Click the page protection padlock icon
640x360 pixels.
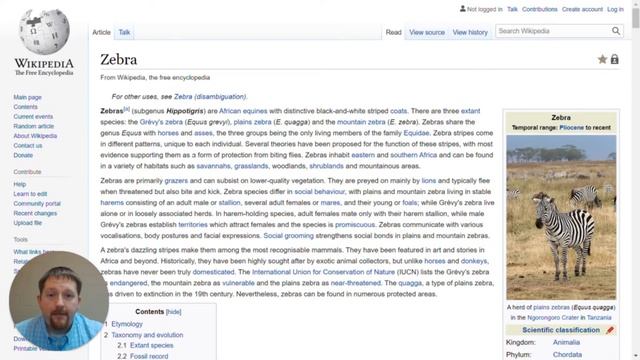[x=614, y=60]
